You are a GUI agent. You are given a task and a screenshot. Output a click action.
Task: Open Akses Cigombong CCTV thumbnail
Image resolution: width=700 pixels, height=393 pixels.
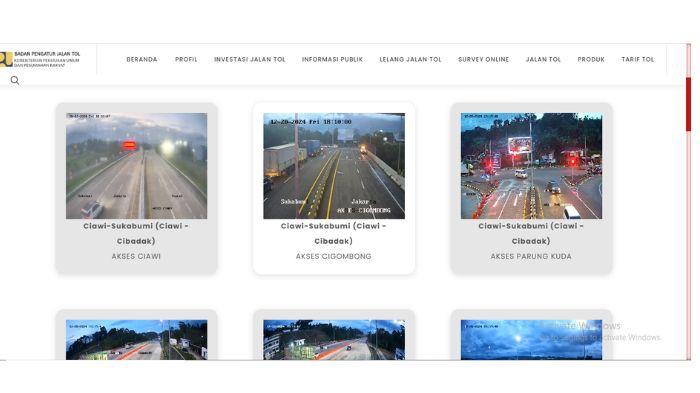point(334,166)
